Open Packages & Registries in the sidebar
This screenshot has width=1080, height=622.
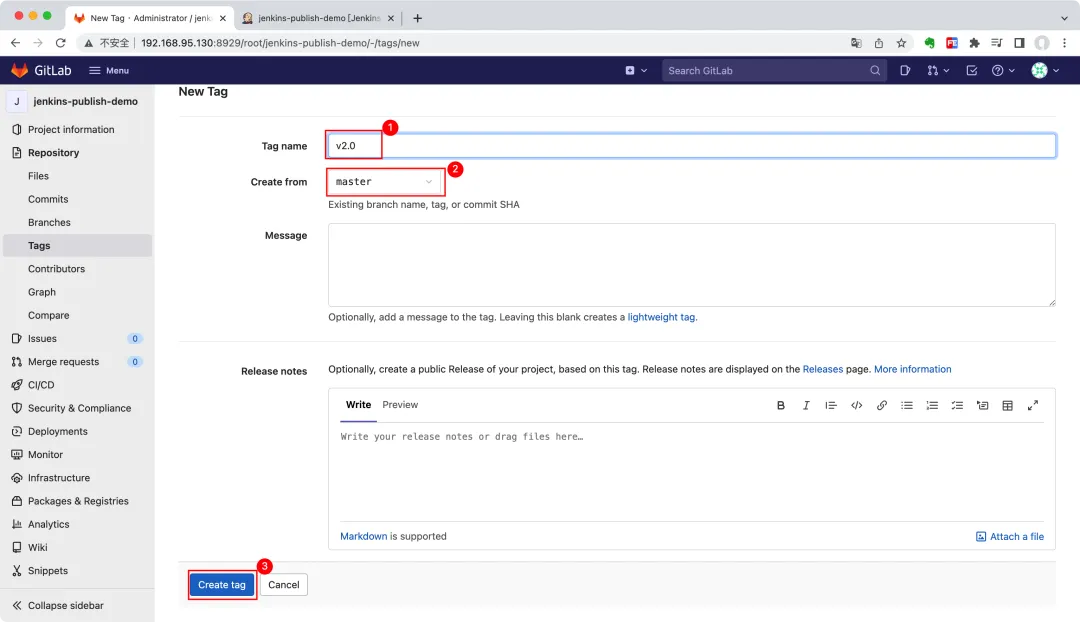coord(77,501)
